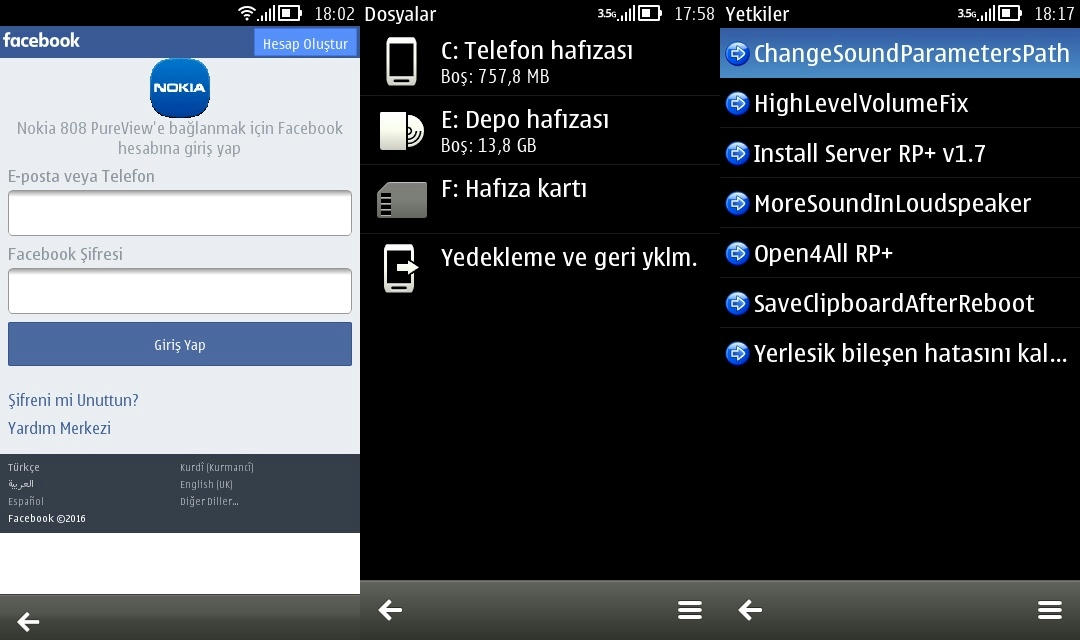Open Diğer Diller… link
1080x640 pixels.
[209, 502]
